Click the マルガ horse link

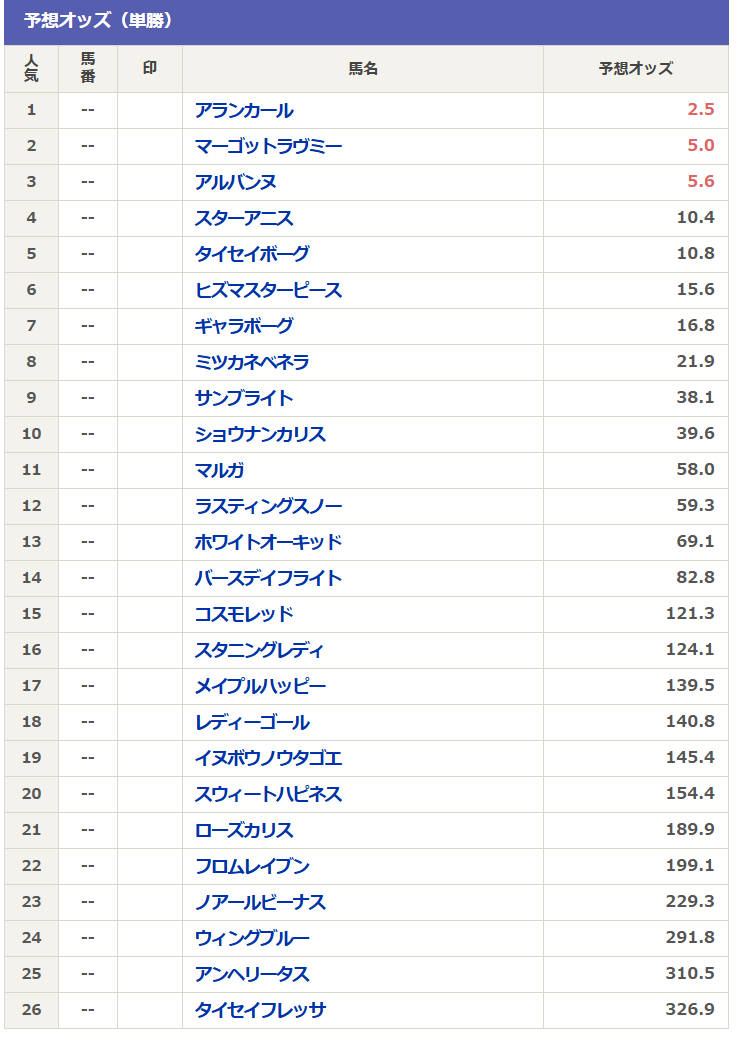[x=220, y=470]
